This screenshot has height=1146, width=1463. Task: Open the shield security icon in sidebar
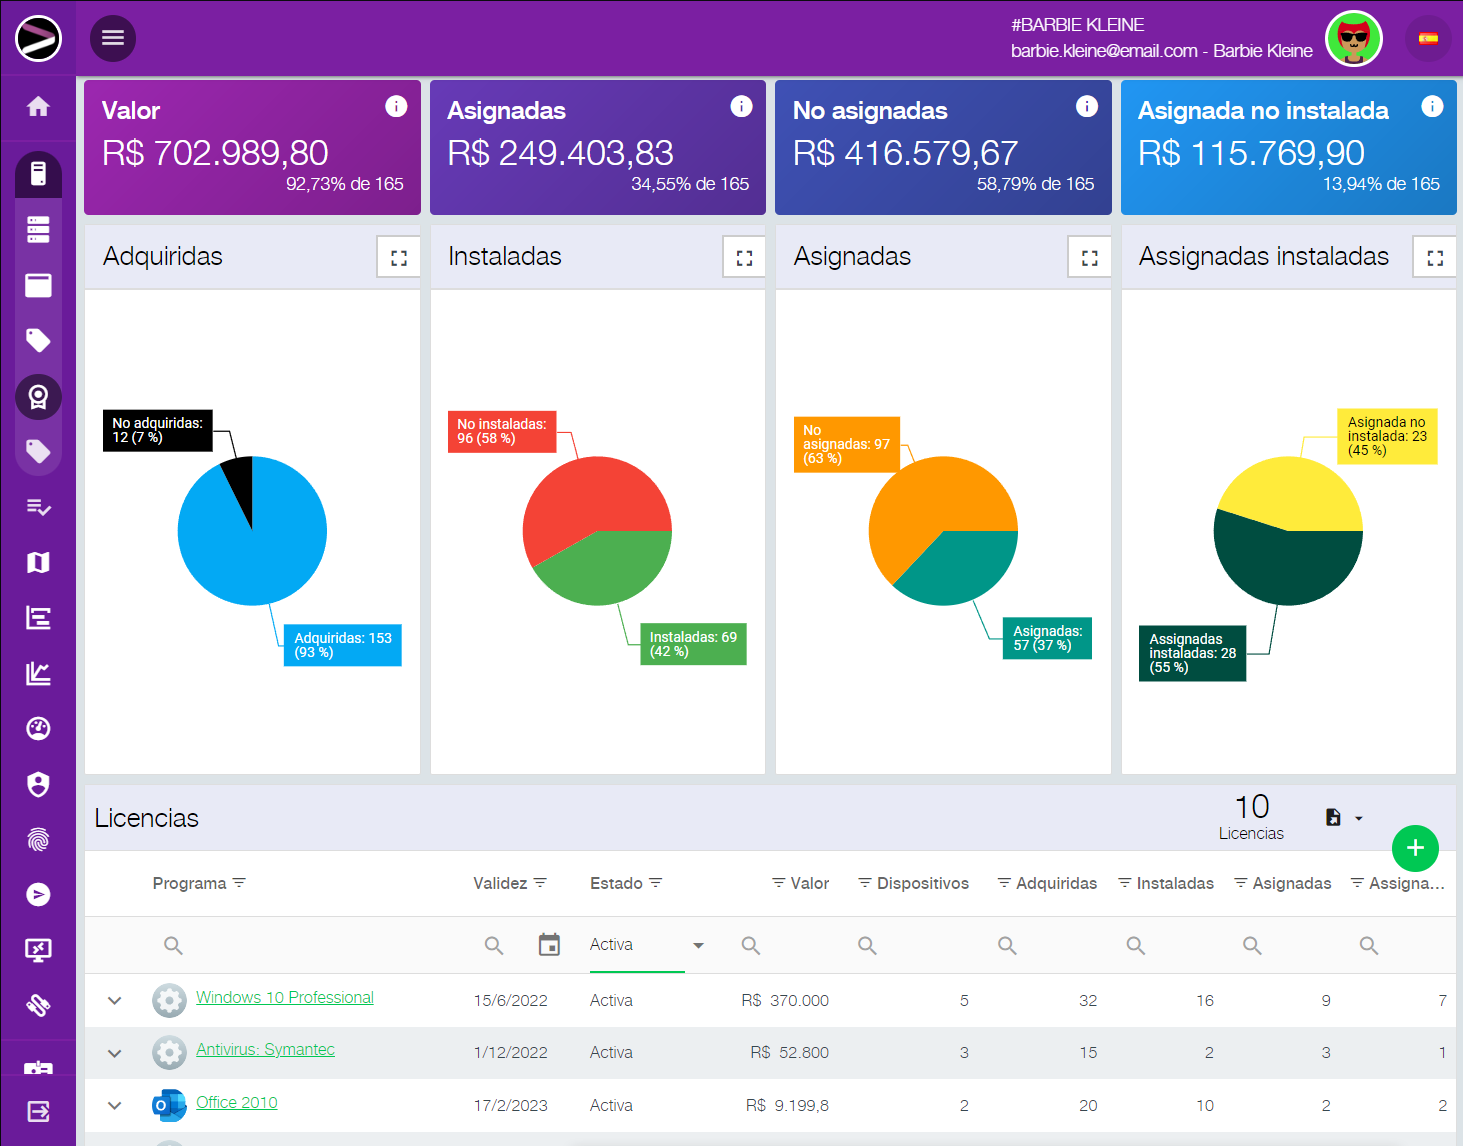[x=38, y=784]
